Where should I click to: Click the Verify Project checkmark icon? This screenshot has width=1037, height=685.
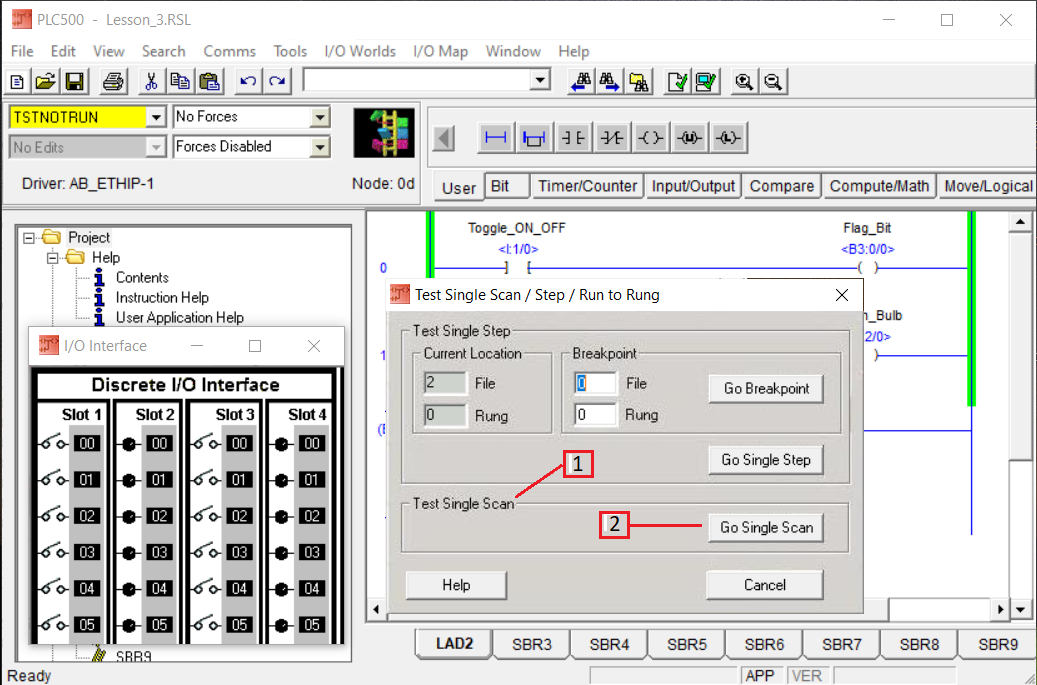[706, 81]
